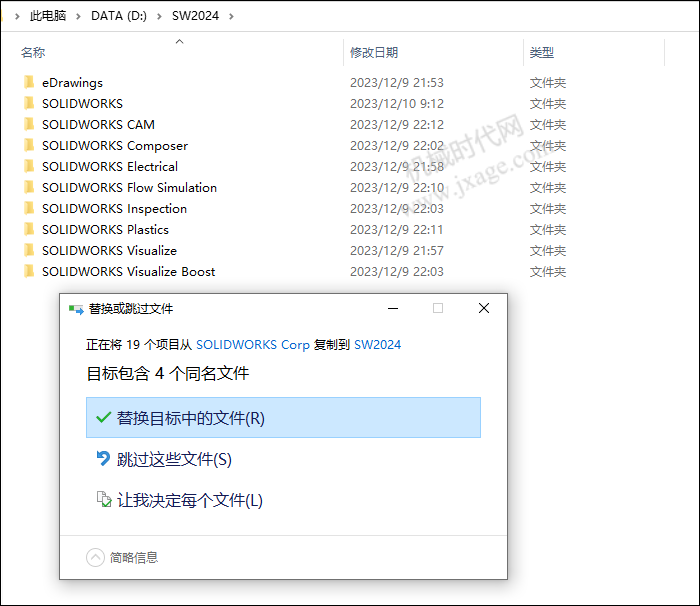Screen dimensions: 700x606
Task: Click date 2023/12/10 9:12 cell
Action: point(397,104)
